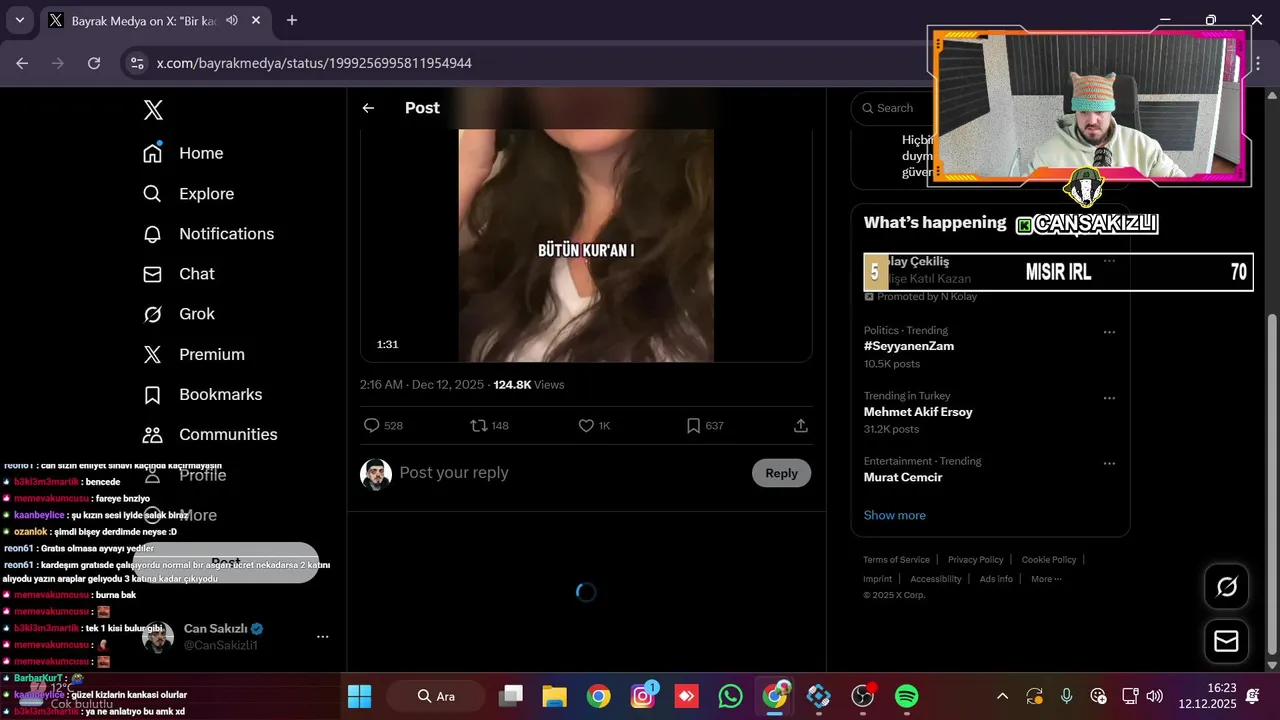Click the reply comment icon with 528
This screenshot has height=720, width=1280.
point(383,425)
